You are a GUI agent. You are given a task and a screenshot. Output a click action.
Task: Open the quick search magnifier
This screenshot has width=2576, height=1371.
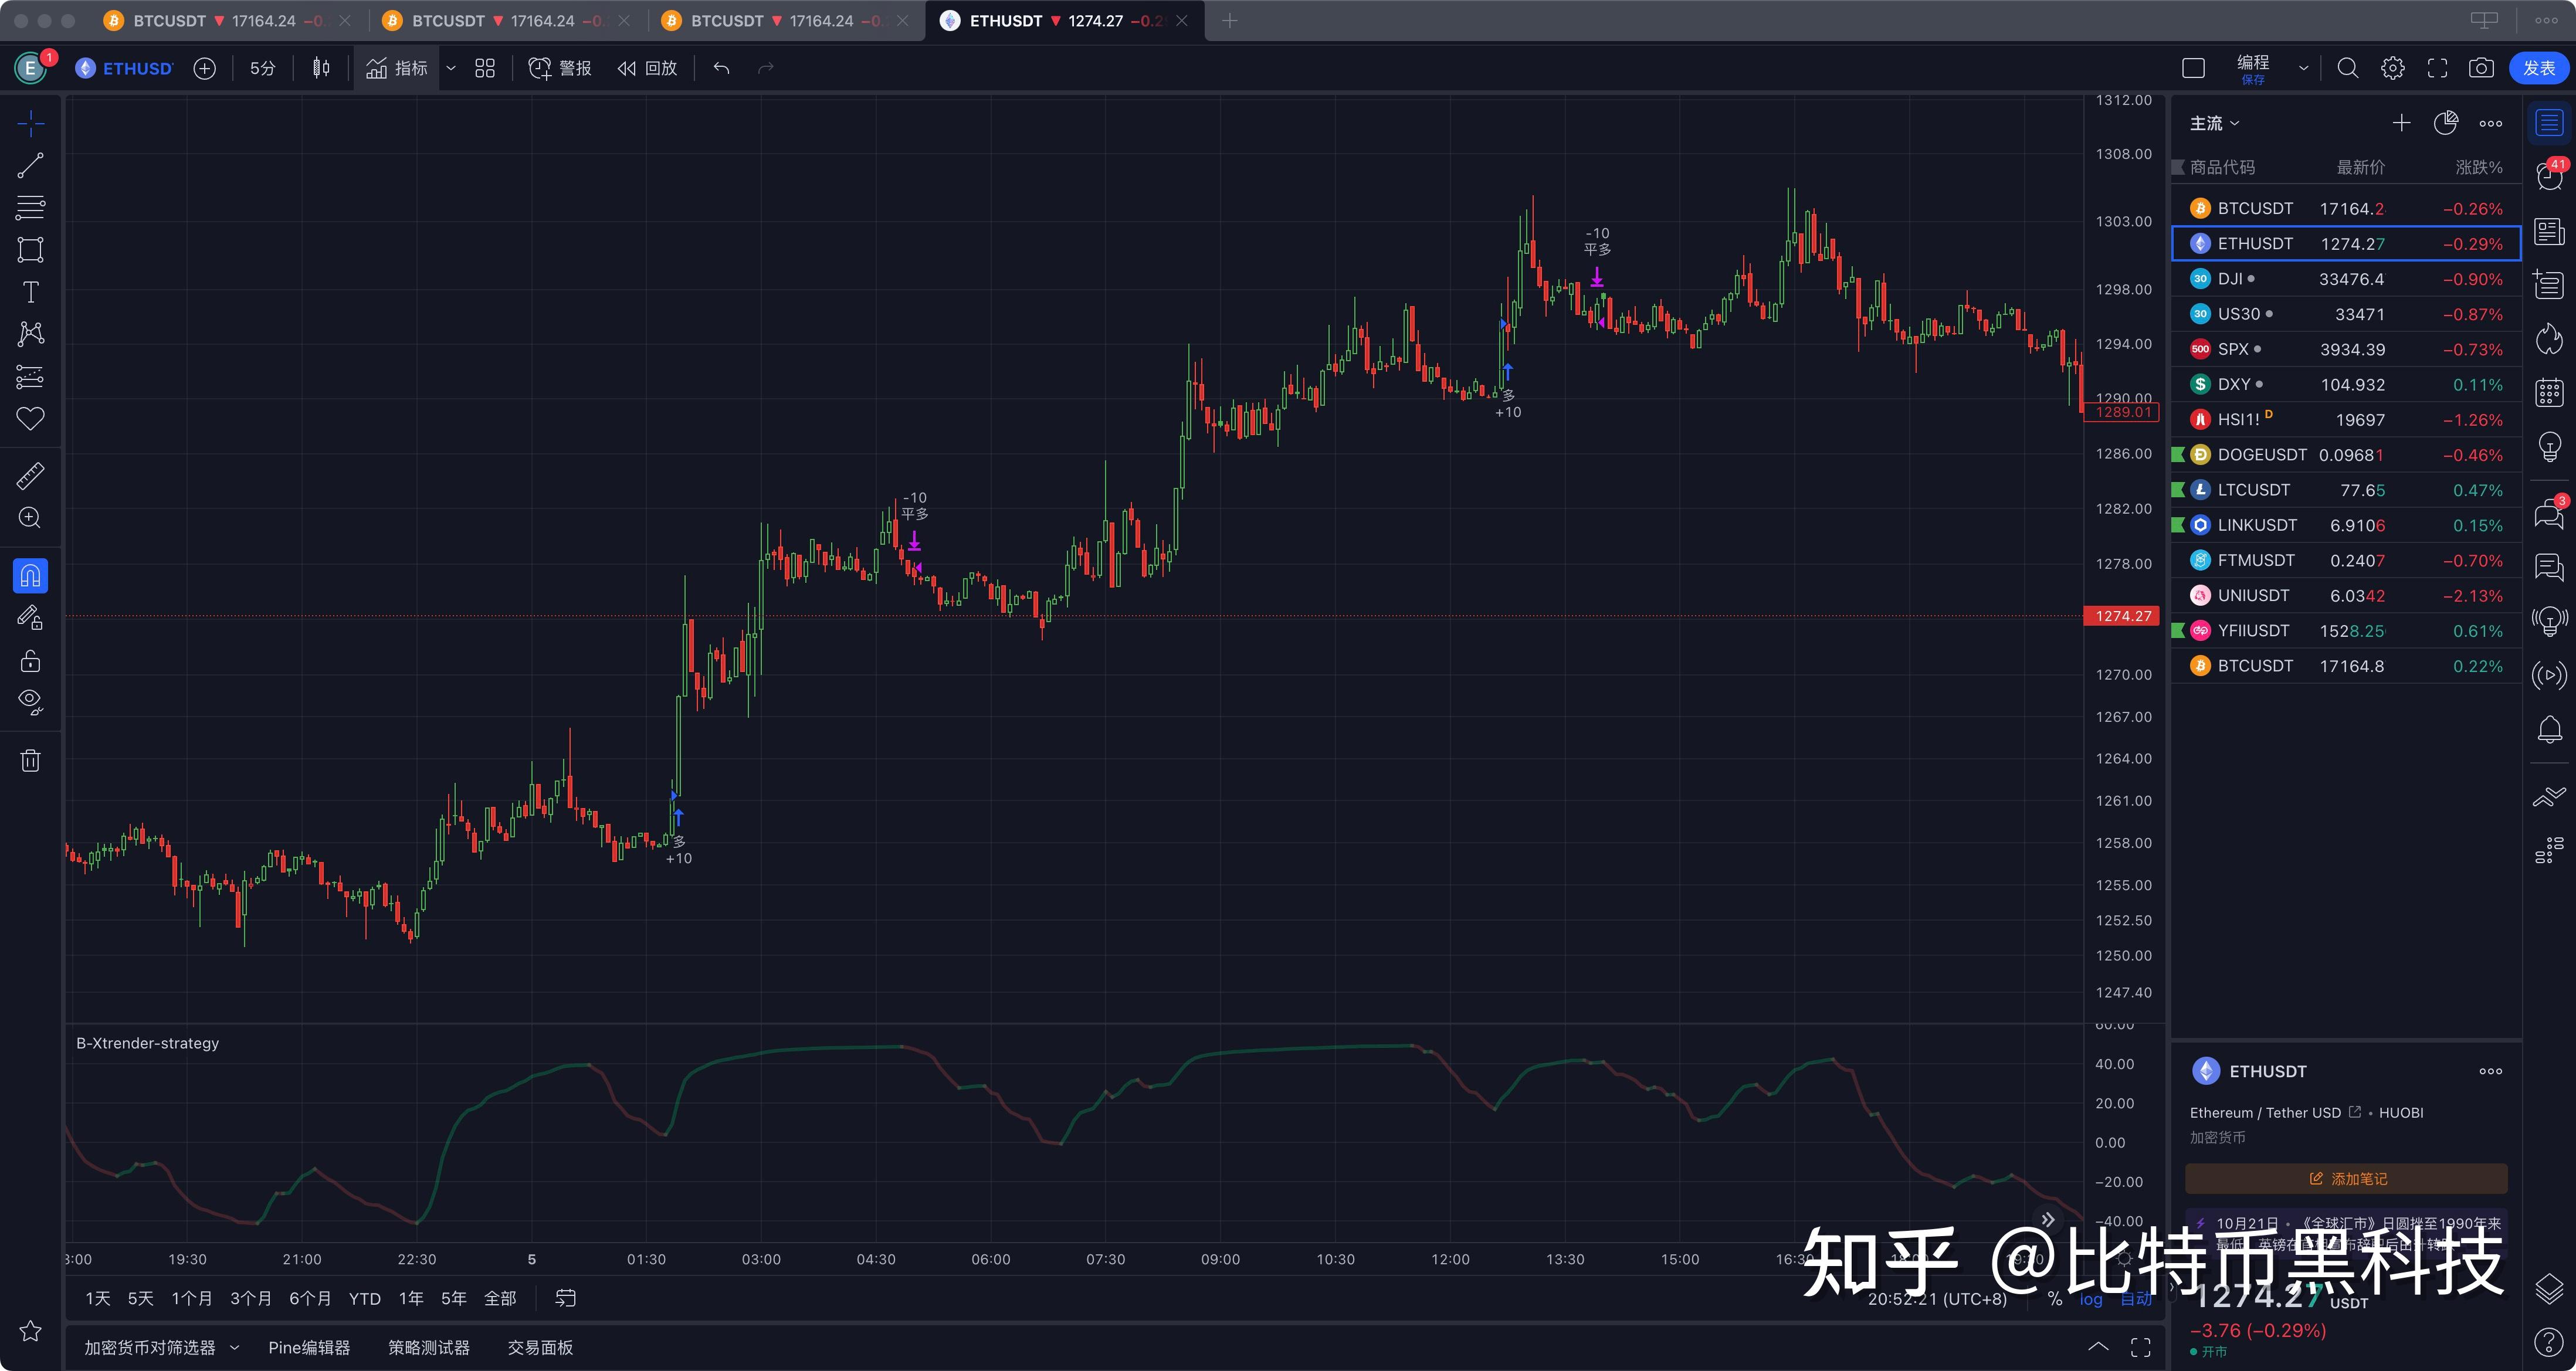[2348, 68]
